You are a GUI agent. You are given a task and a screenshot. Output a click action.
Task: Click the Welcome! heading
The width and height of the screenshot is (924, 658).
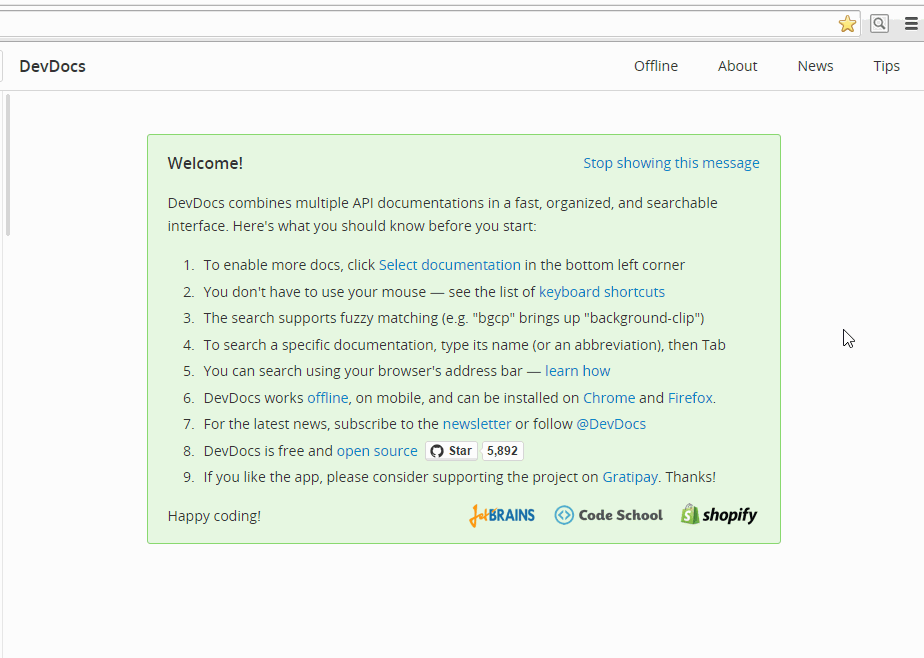coord(205,163)
